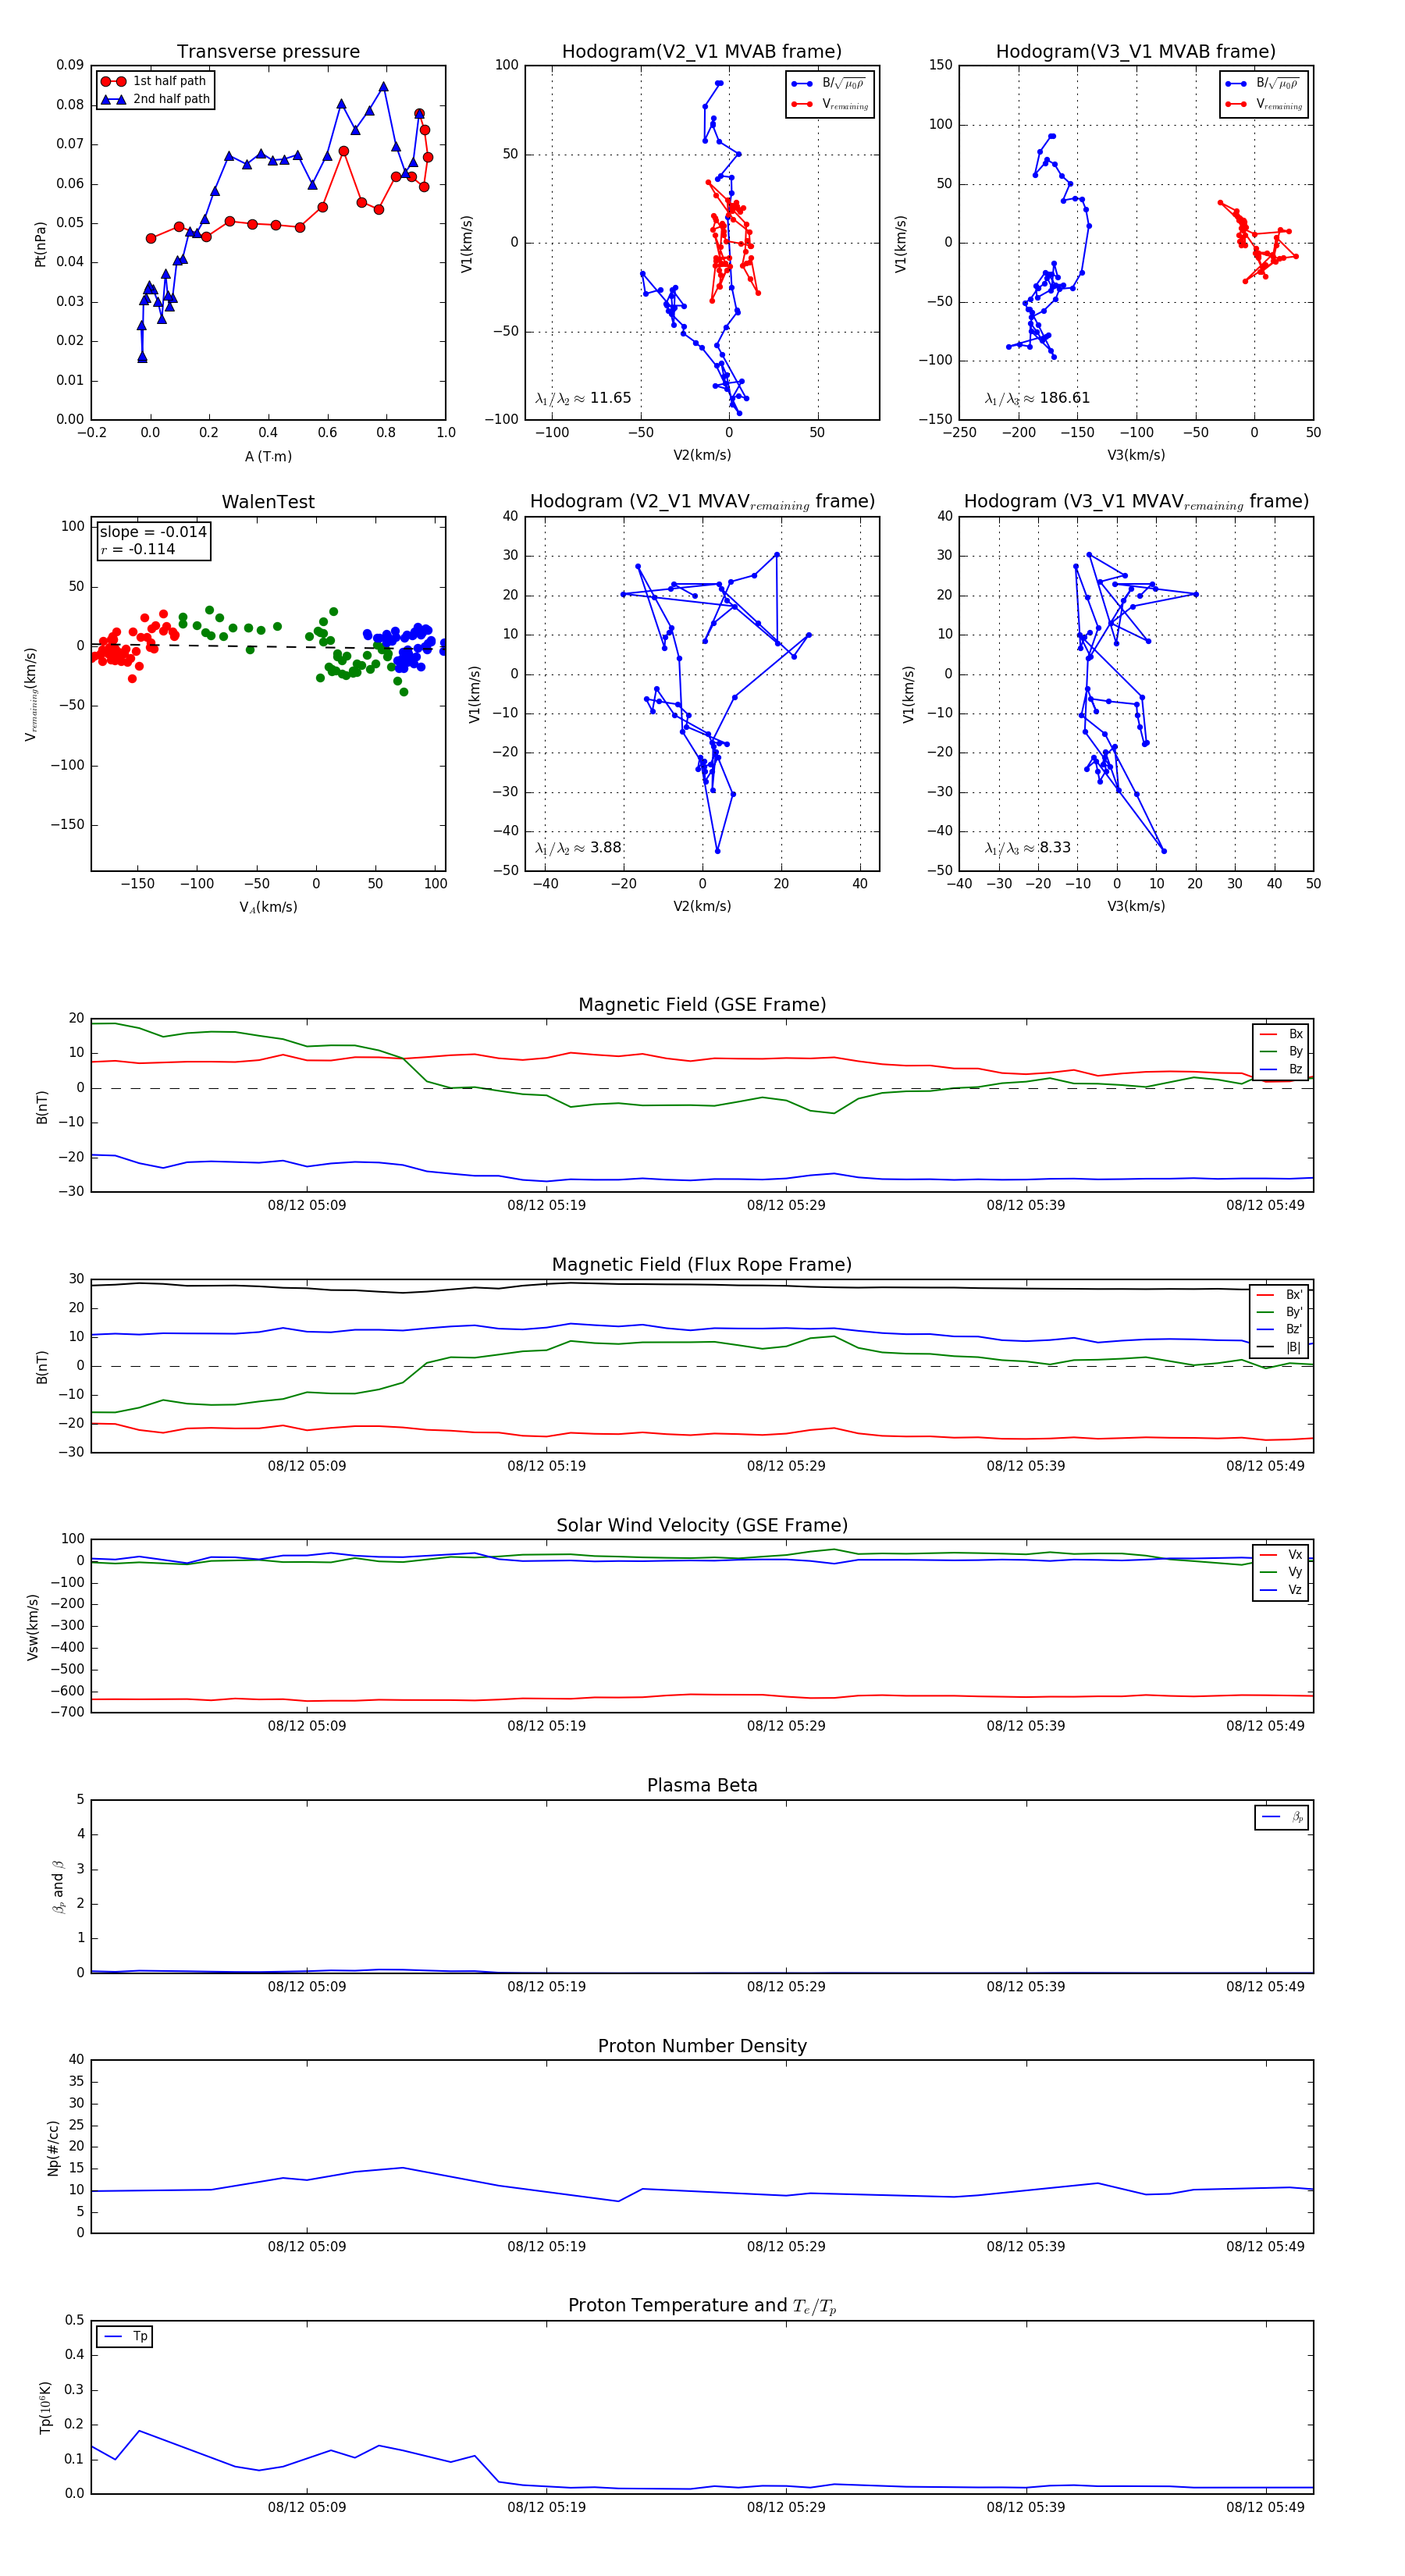
Task: Click the 'Pt(nPa)' y-axis label
Action: point(40,243)
